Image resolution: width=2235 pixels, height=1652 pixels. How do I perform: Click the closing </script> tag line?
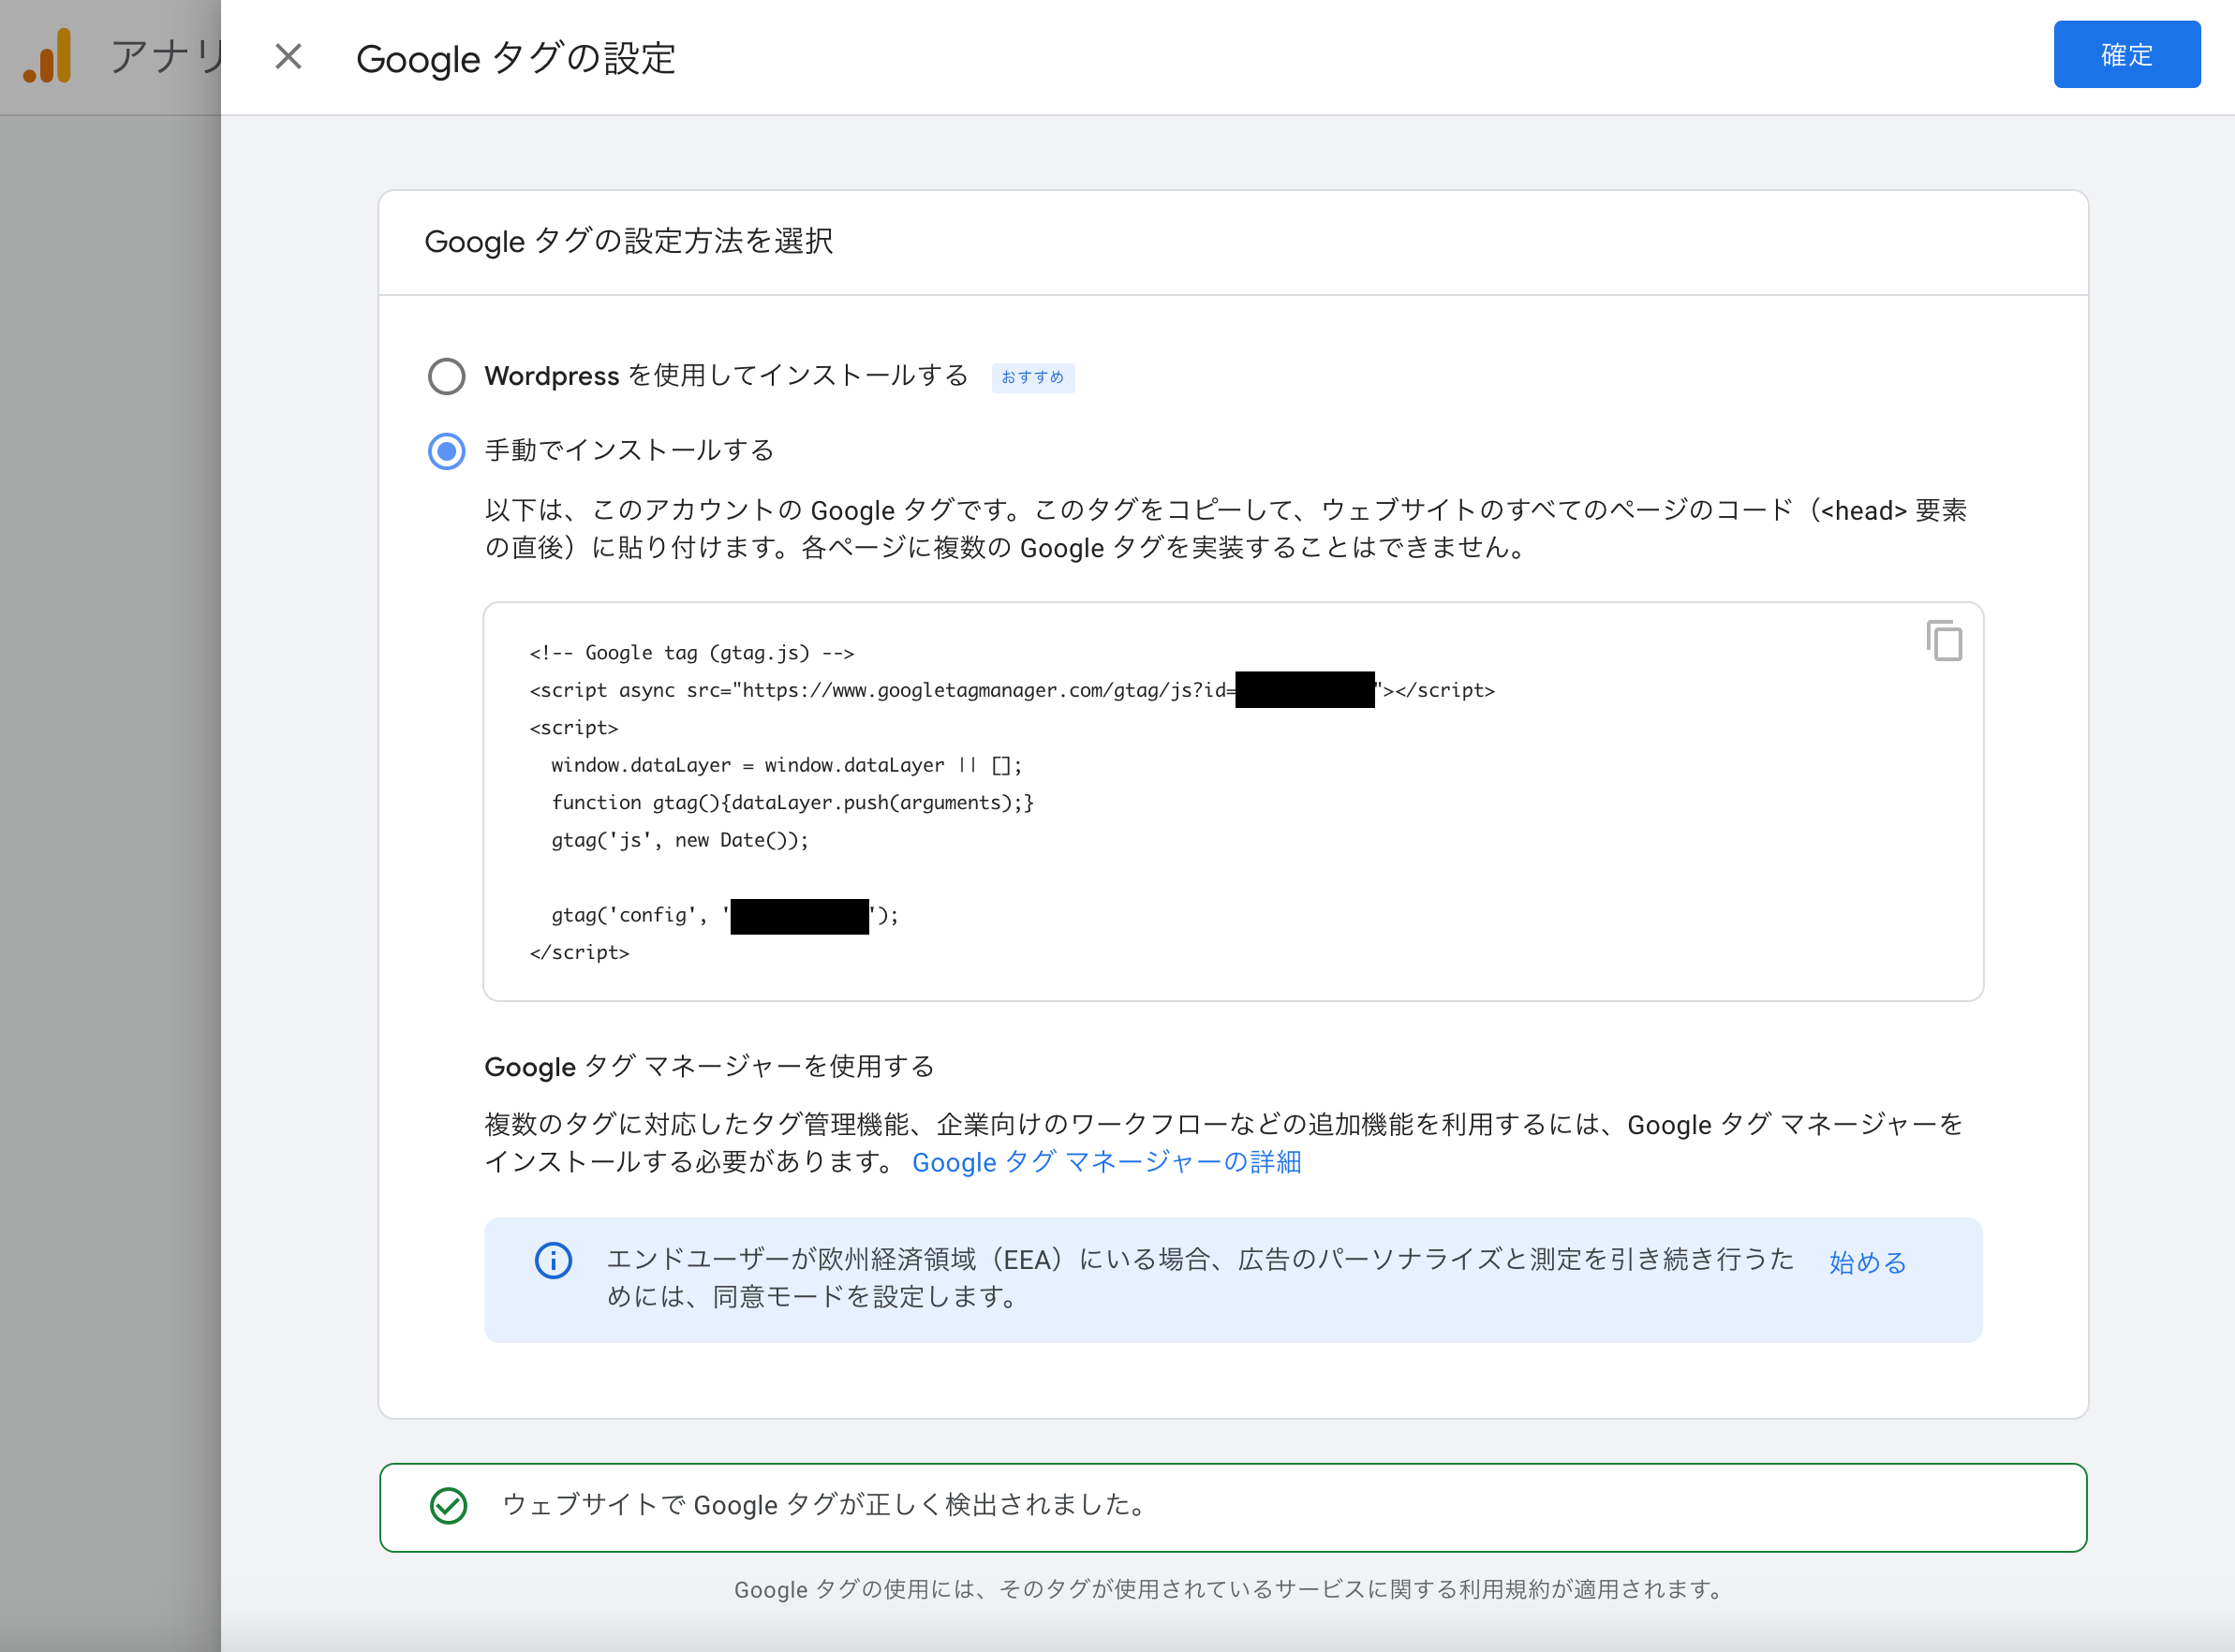coord(579,953)
